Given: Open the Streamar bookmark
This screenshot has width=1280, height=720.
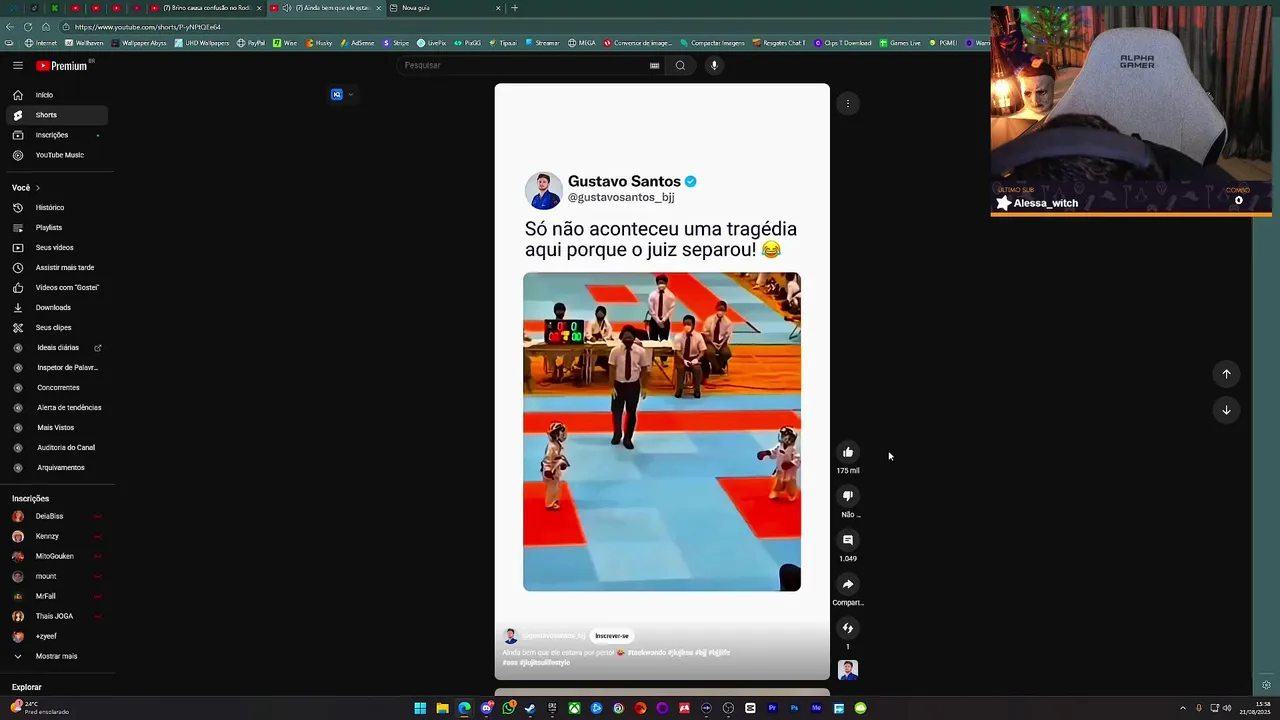Looking at the screenshot, I should [542, 43].
